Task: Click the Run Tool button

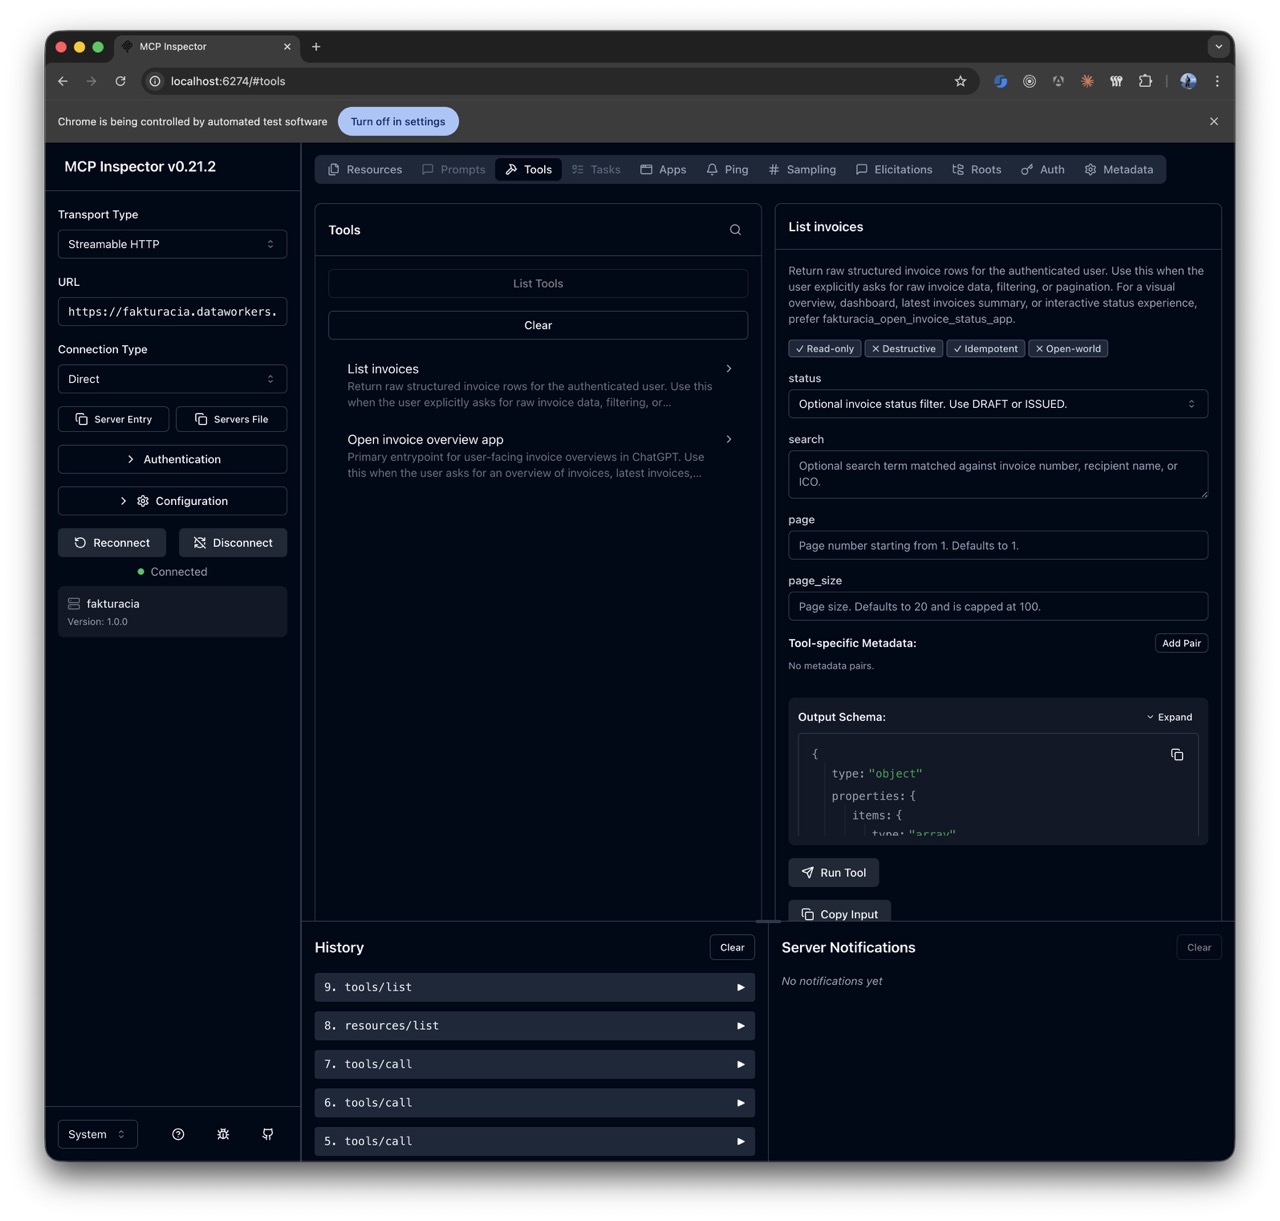Action: click(x=833, y=872)
